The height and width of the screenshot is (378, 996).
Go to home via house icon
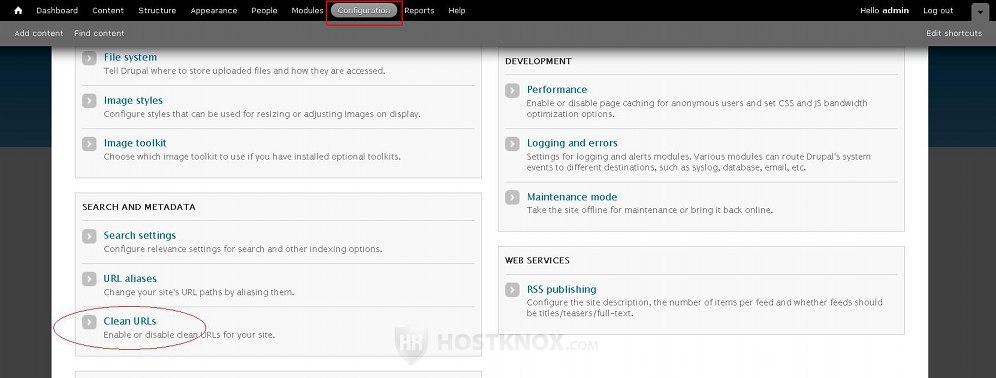pyautogui.click(x=18, y=10)
